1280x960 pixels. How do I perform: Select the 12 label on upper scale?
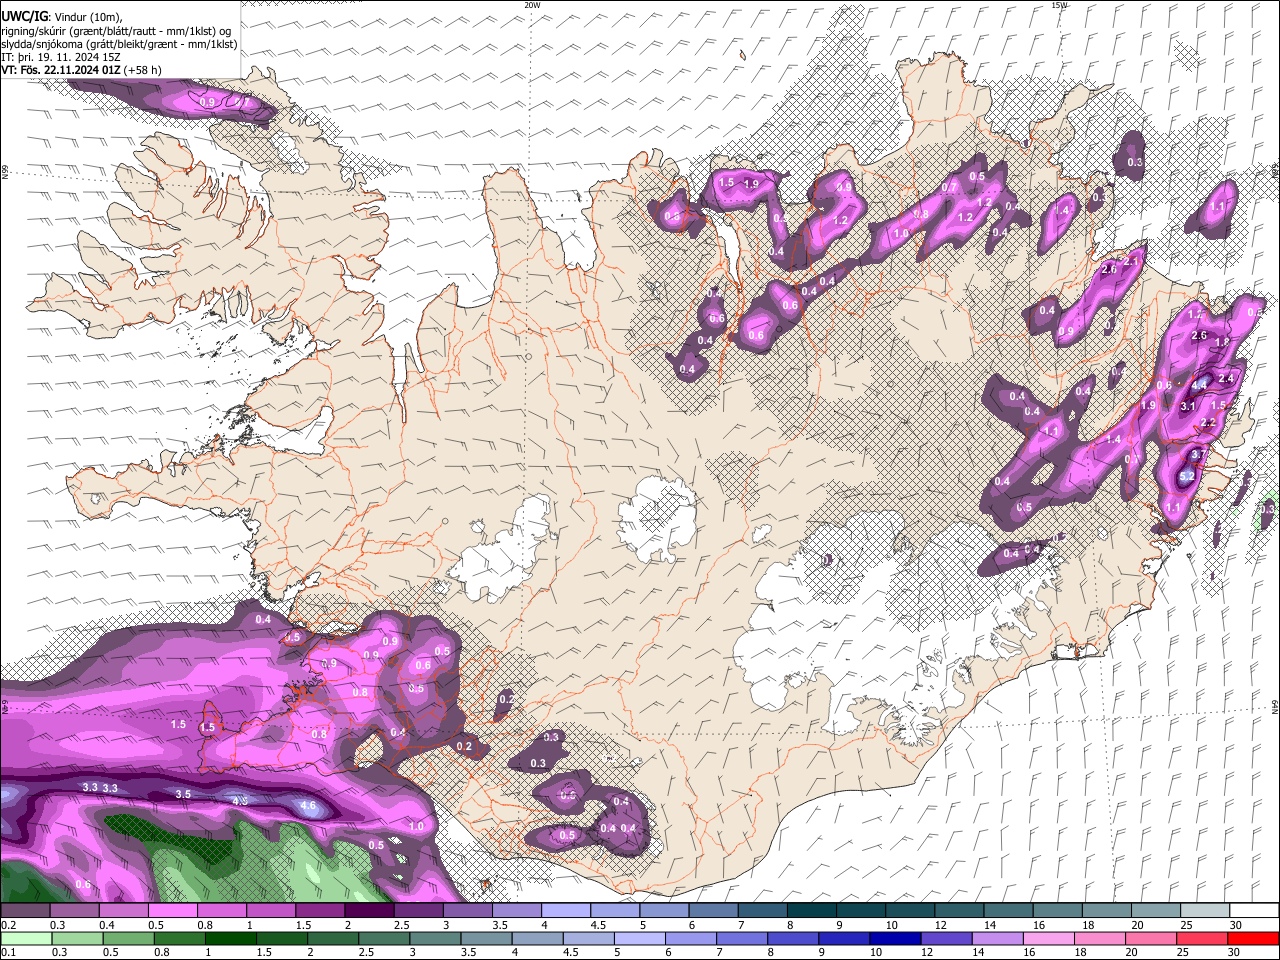[940, 925]
